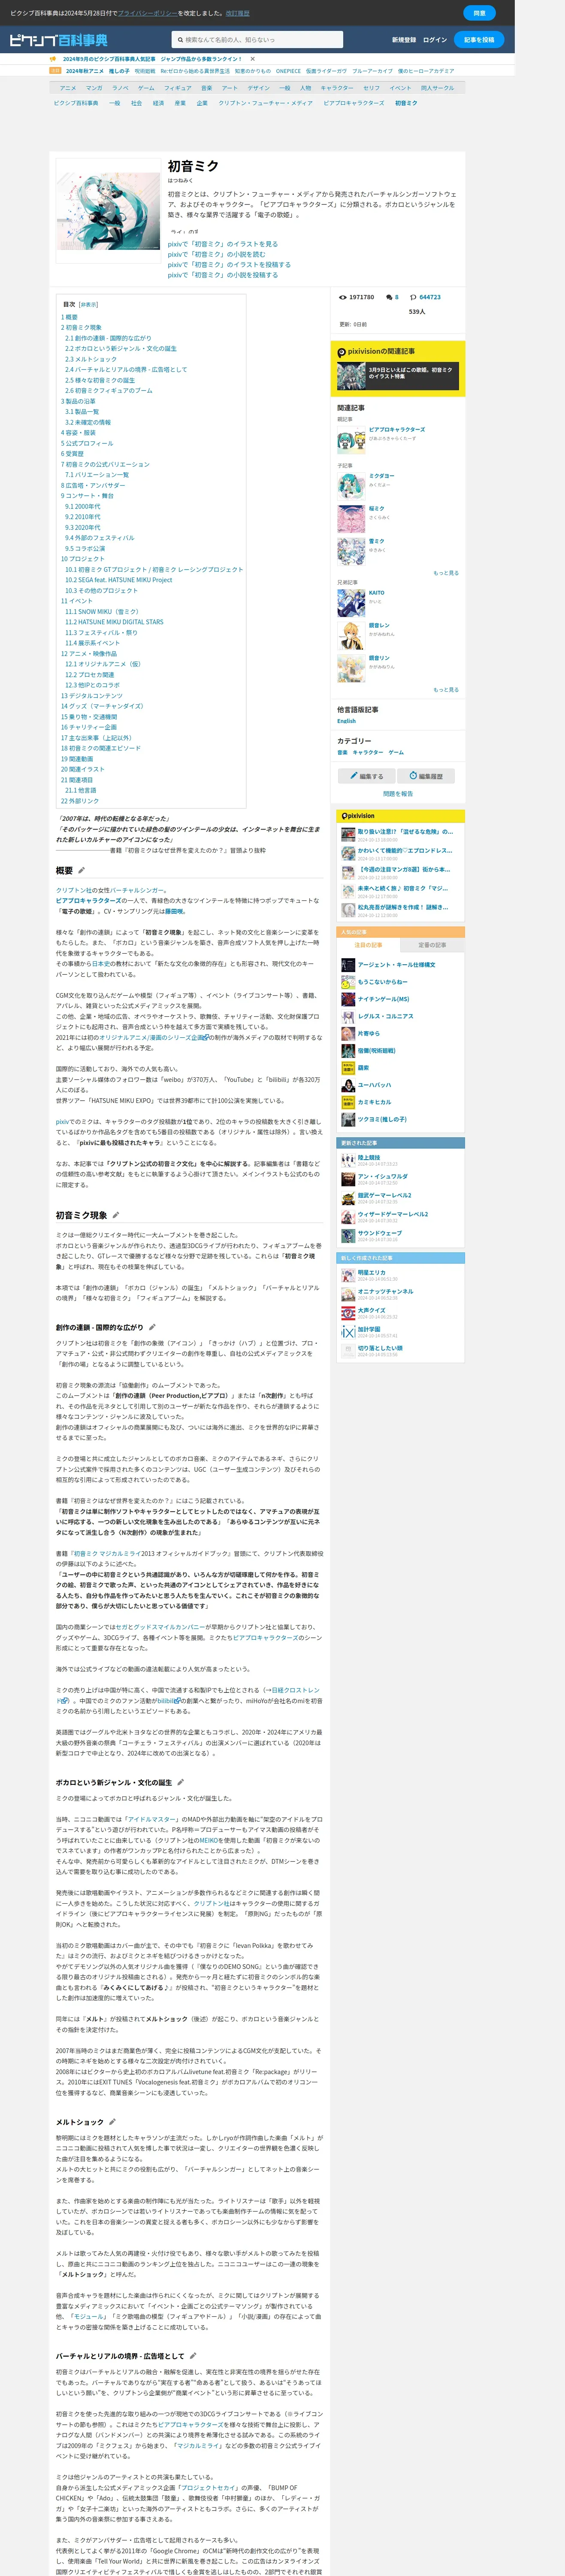Open the キャラクター category menu item
565x2576 pixels.
click(x=337, y=88)
